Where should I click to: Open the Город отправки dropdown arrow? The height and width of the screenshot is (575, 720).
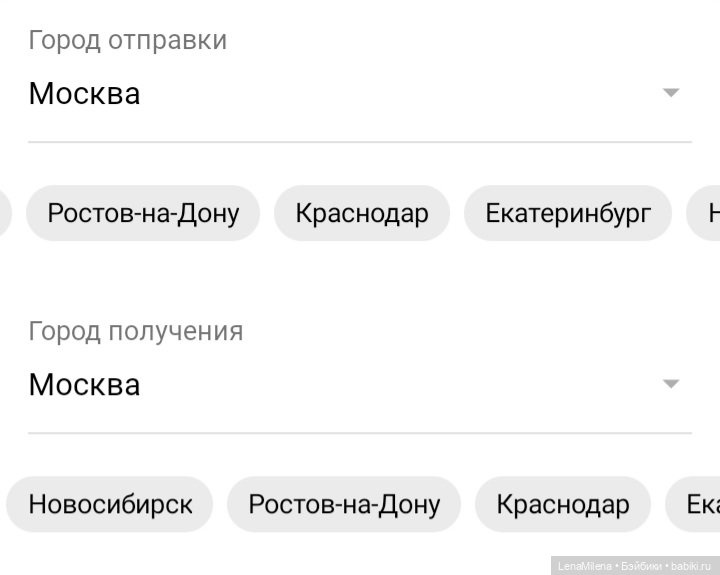[x=671, y=93]
